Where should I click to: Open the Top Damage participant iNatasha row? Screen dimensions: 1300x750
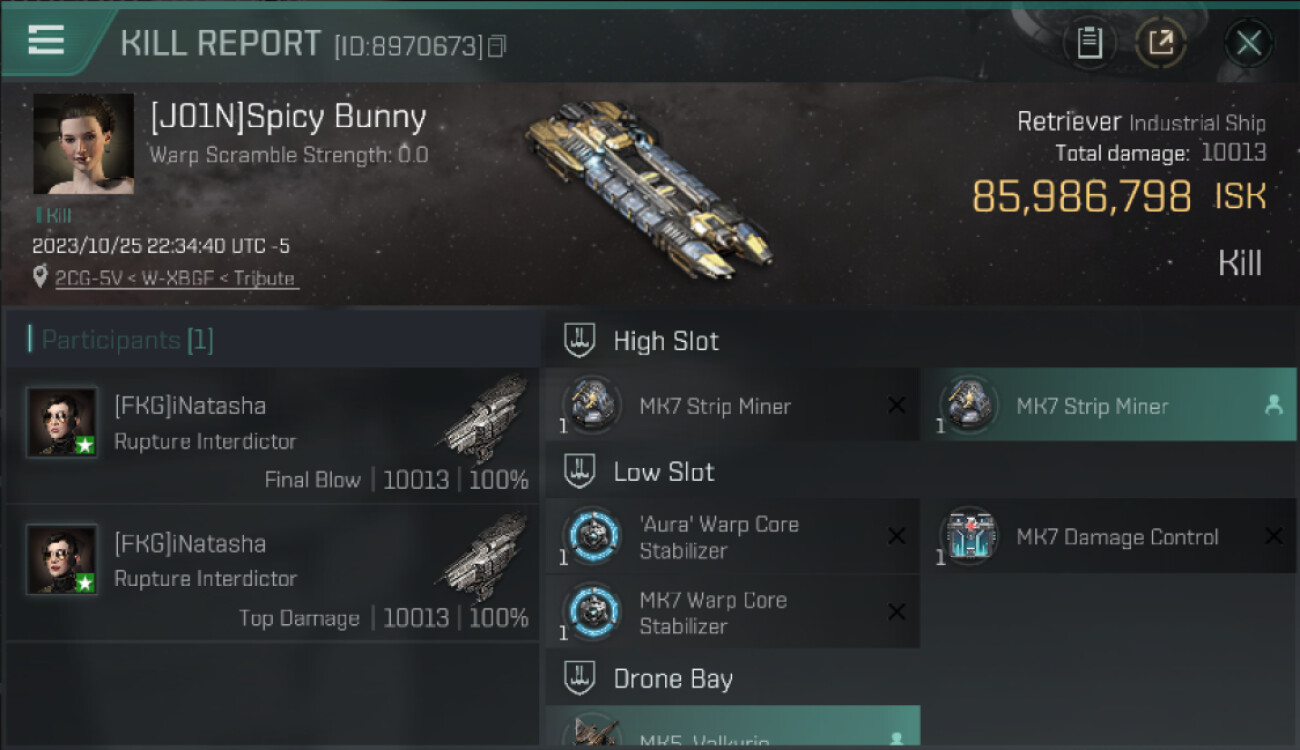pos(272,573)
